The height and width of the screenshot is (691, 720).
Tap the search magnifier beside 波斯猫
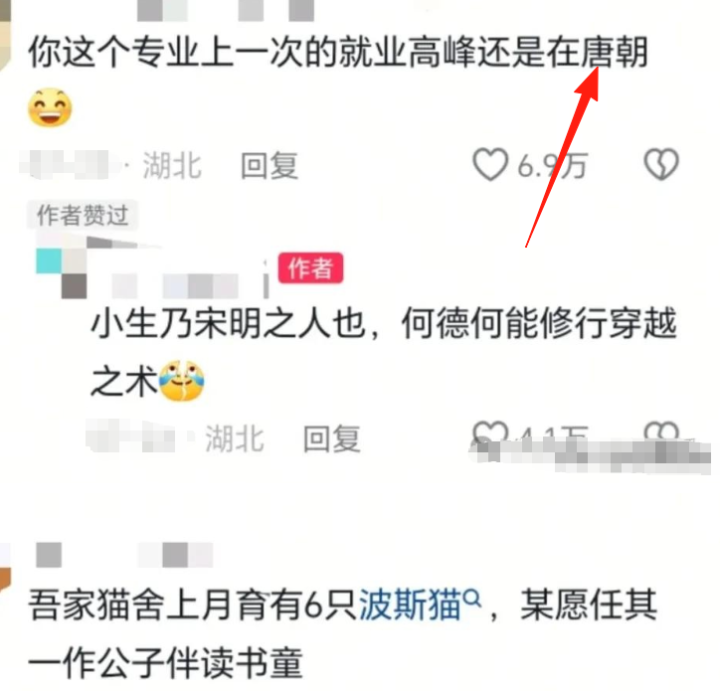coord(472,597)
